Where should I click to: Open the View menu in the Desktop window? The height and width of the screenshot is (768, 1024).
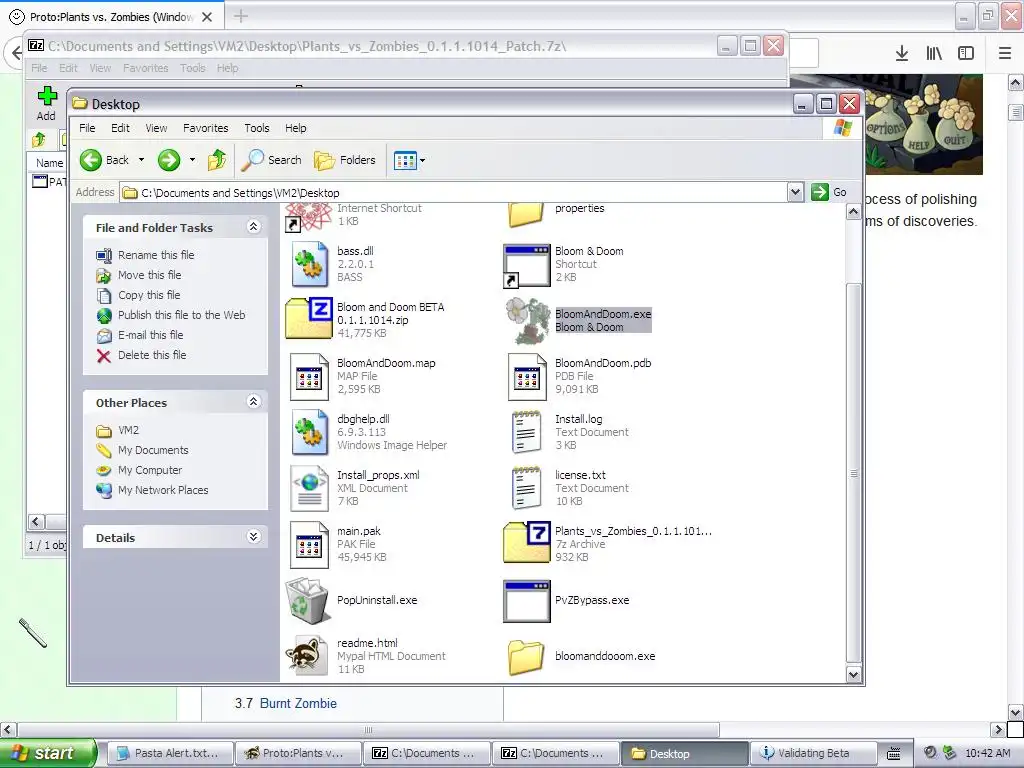click(156, 128)
